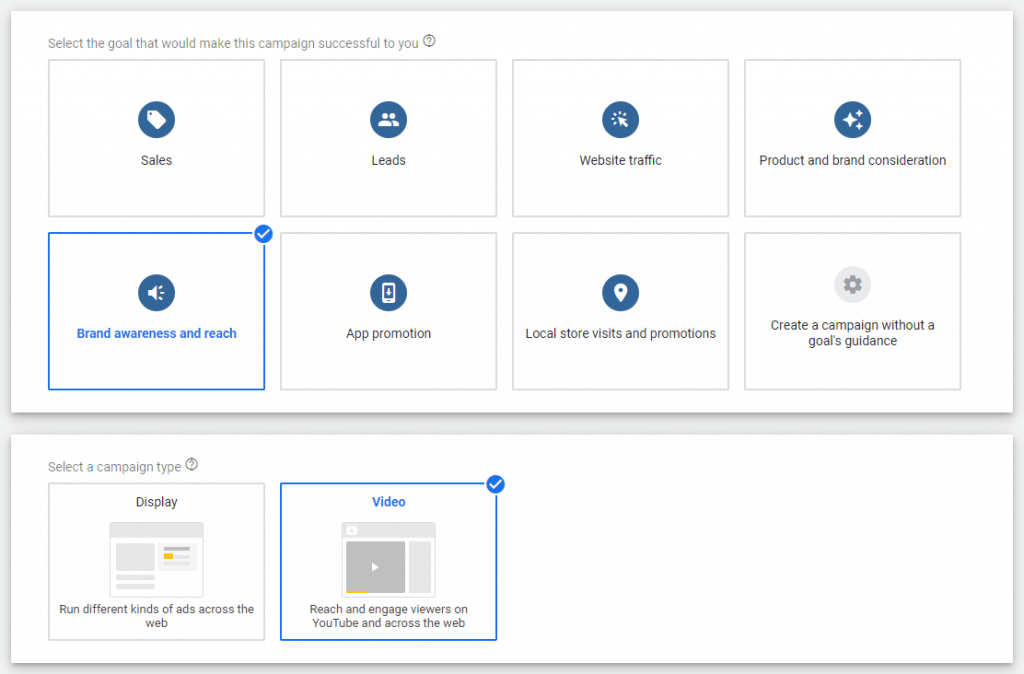Select the Display campaign type card
Screen dimensions: 1024x674
pyautogui.click(x=156, y=561)
